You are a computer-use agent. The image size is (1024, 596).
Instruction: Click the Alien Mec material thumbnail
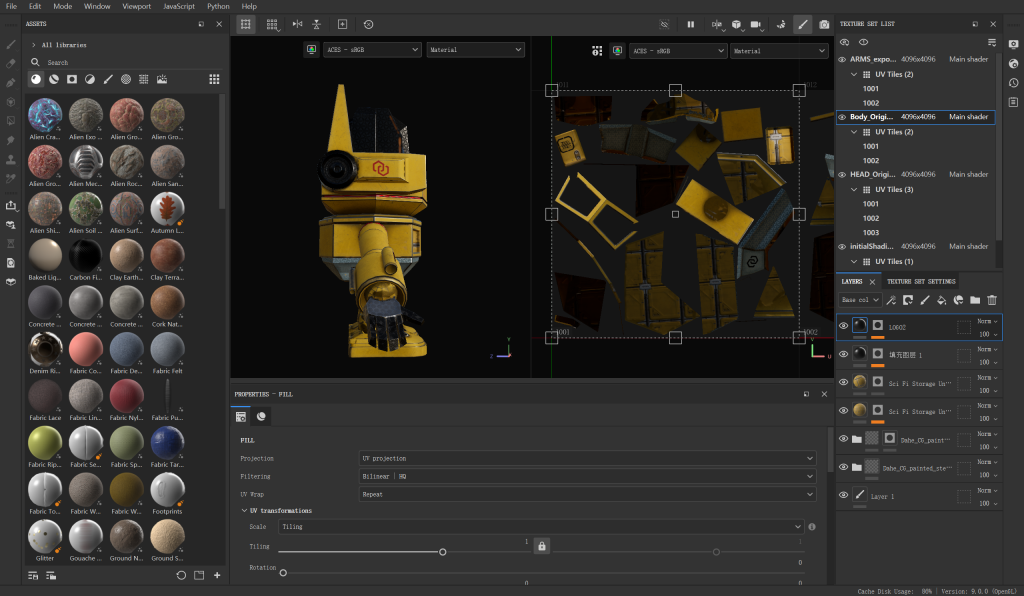point(84,163)
